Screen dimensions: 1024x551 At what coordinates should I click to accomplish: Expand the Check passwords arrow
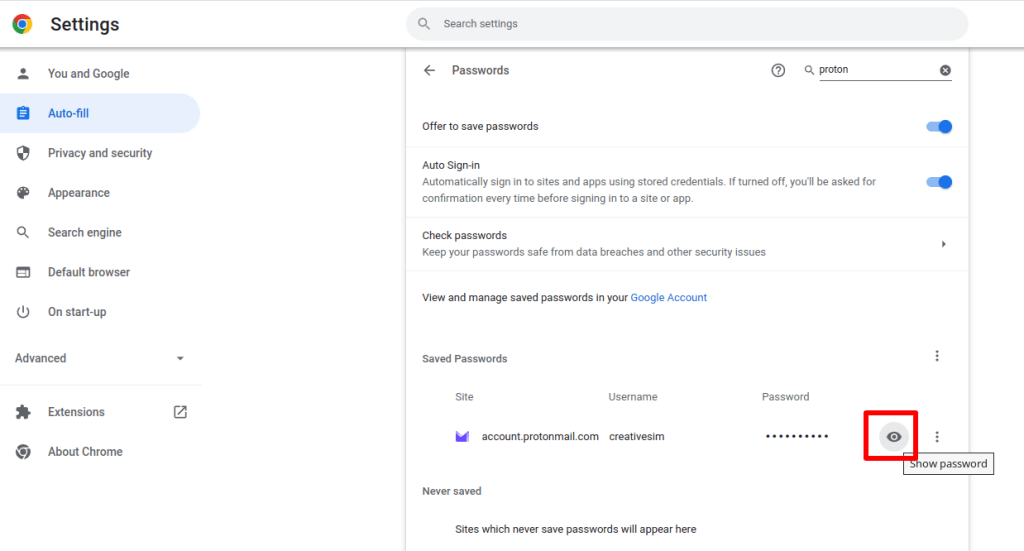[943, 244]
